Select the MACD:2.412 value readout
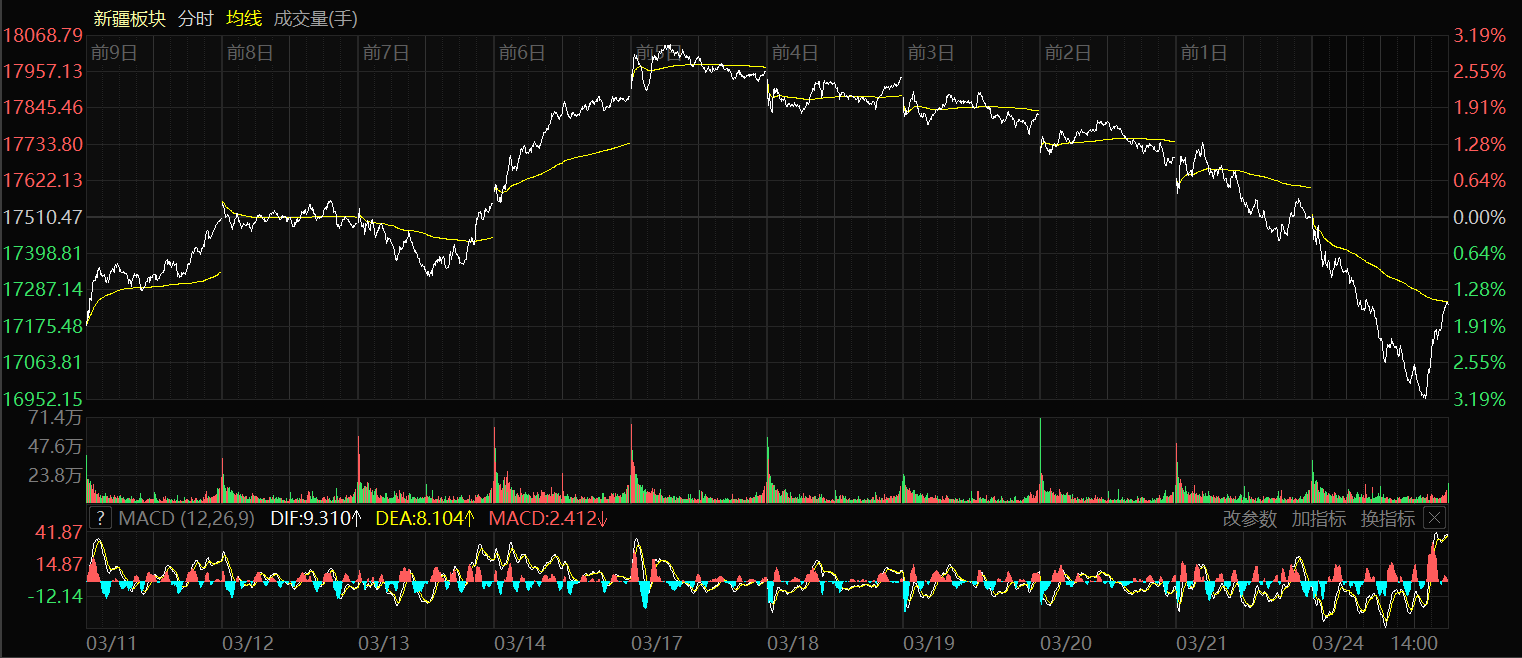Screen dimensions: 1522x658 point(548,518)
